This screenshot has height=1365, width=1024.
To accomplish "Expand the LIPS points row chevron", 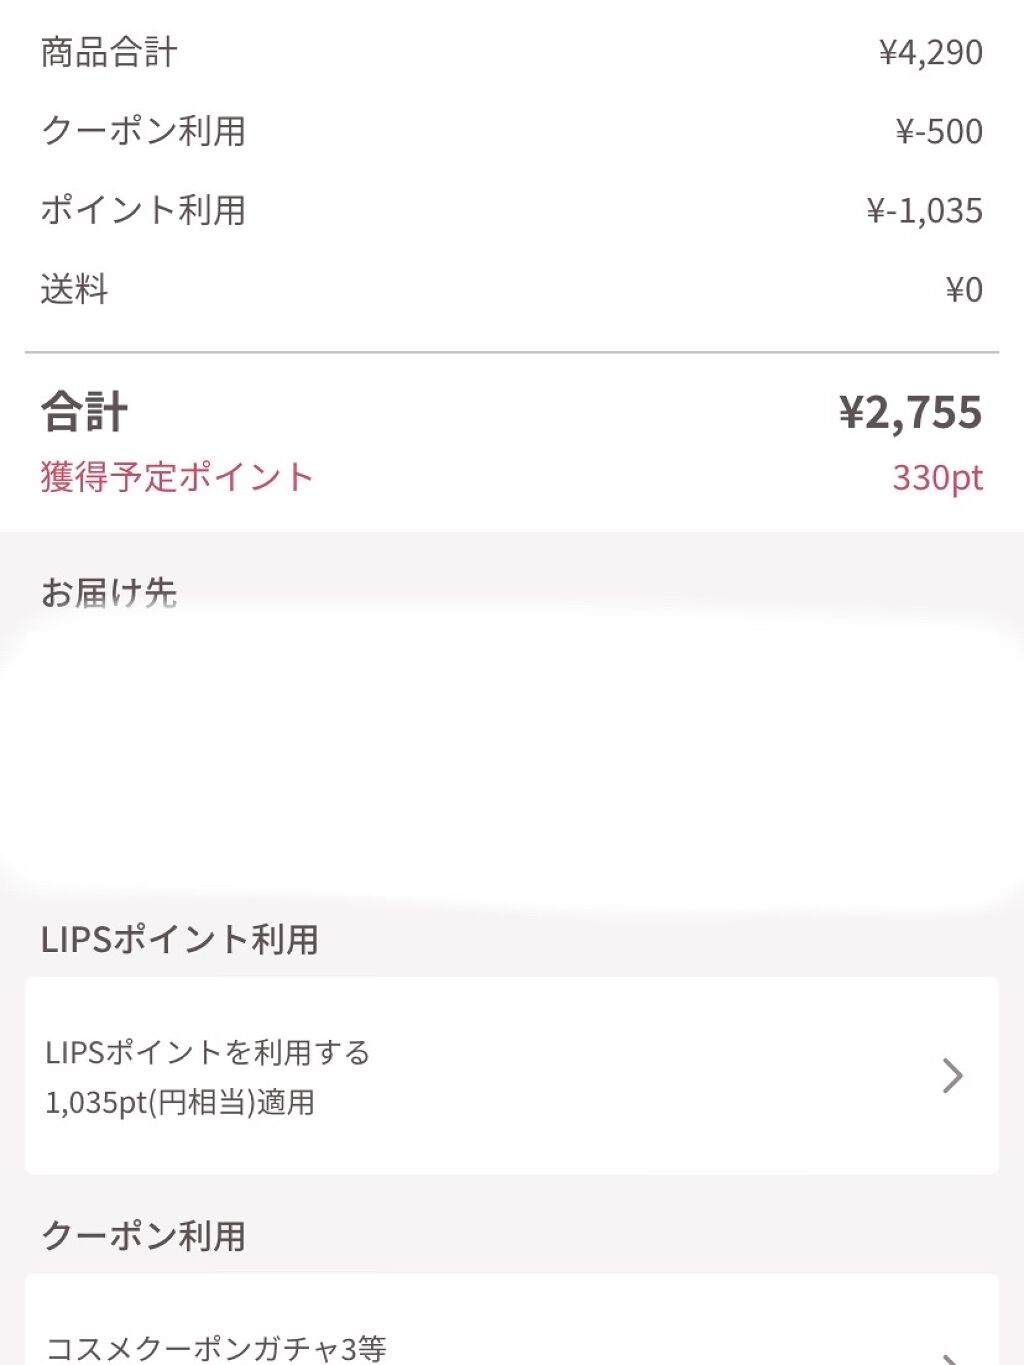I will tap(952, 1075).
